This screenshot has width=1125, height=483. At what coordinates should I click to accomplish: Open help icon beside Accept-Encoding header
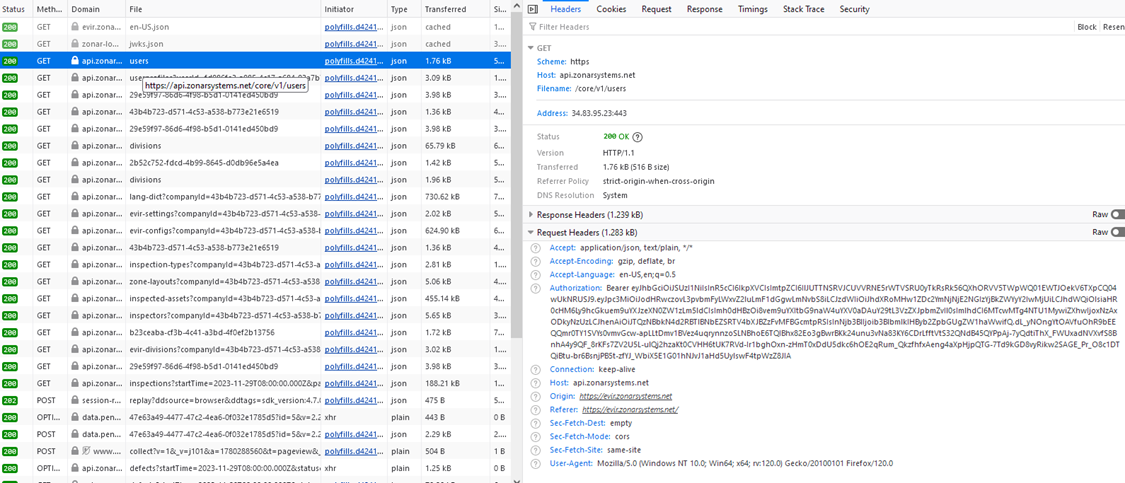(x=535, y=261)
